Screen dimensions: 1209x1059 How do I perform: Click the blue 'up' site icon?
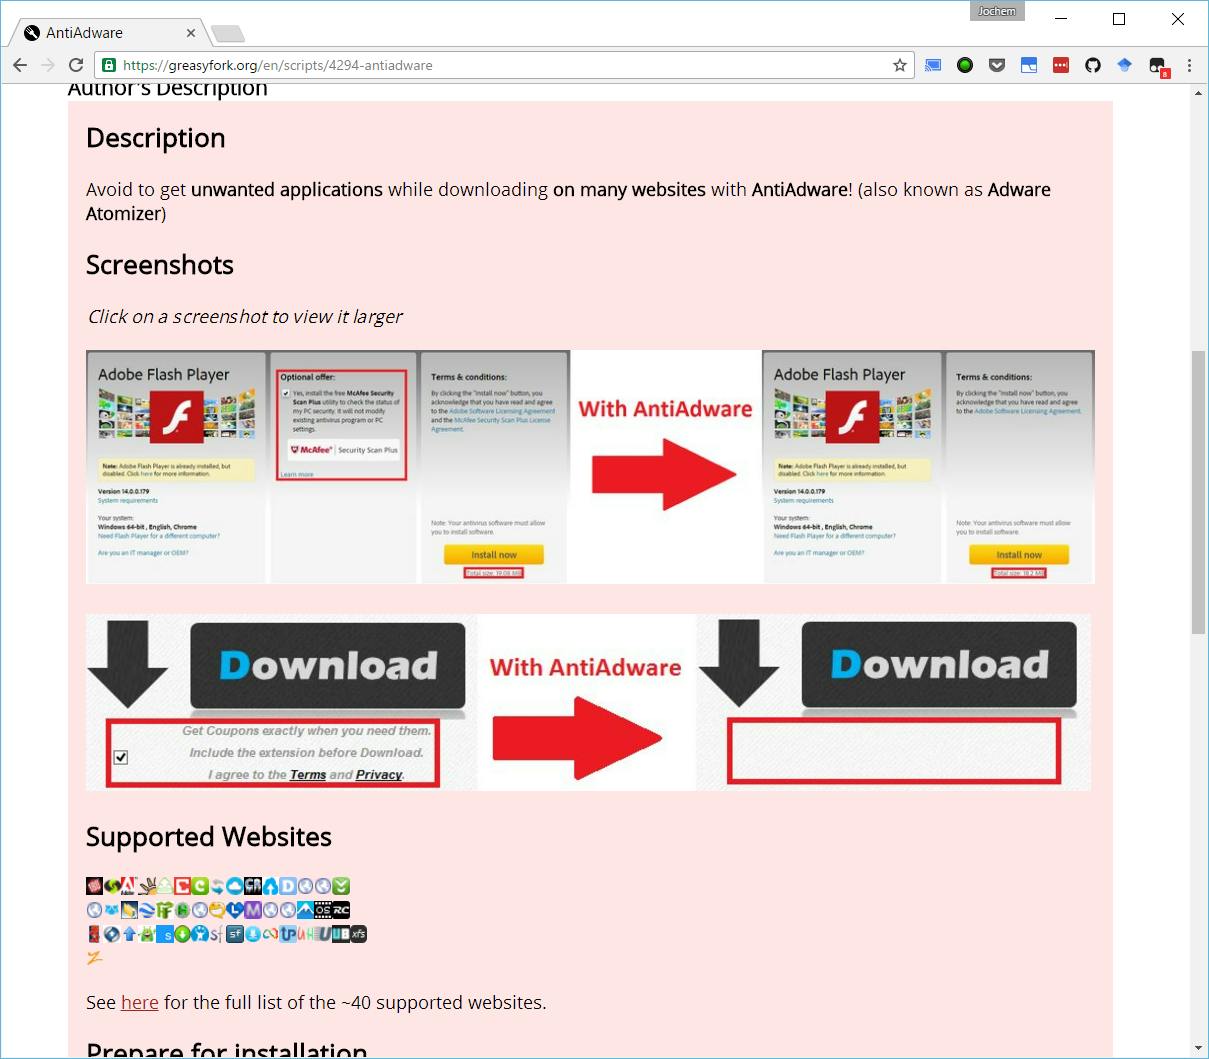pyautogui.click(x=288, y=934)
